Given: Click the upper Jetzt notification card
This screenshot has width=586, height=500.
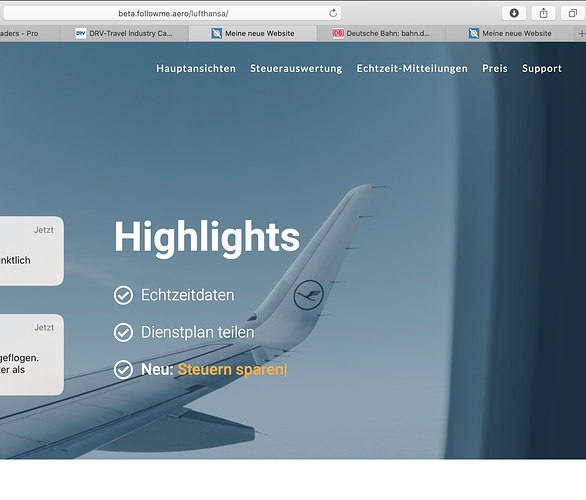Looking at the screenshot, I should coord(32,251).
